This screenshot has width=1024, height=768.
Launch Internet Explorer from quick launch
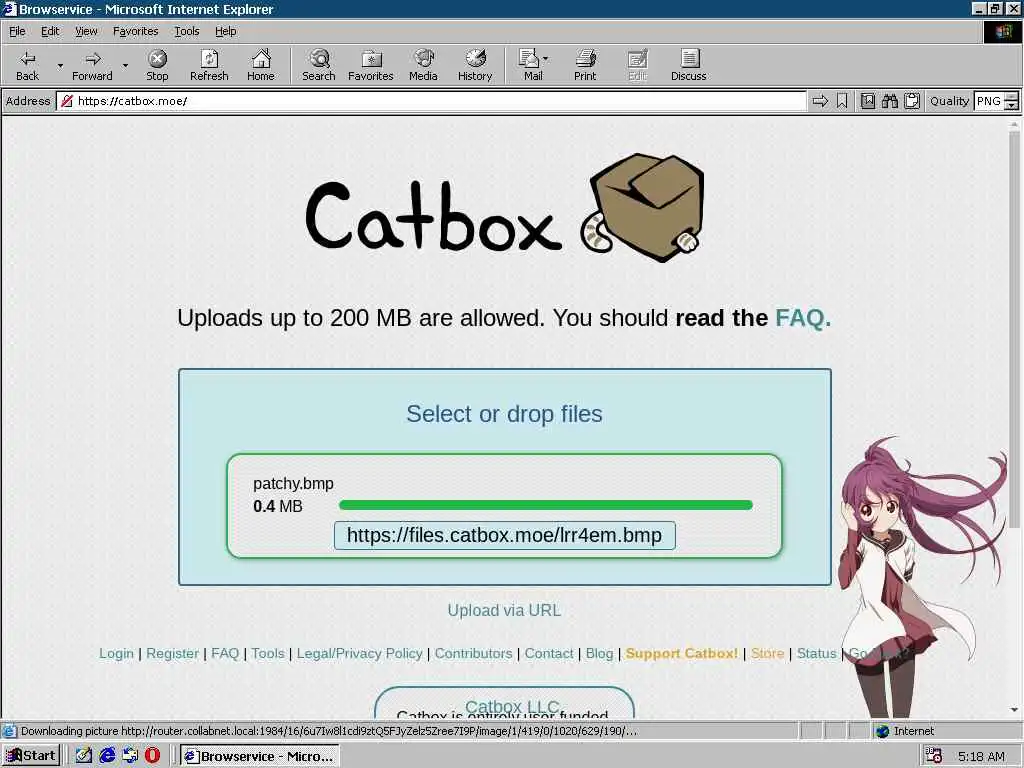click(107, 756)
